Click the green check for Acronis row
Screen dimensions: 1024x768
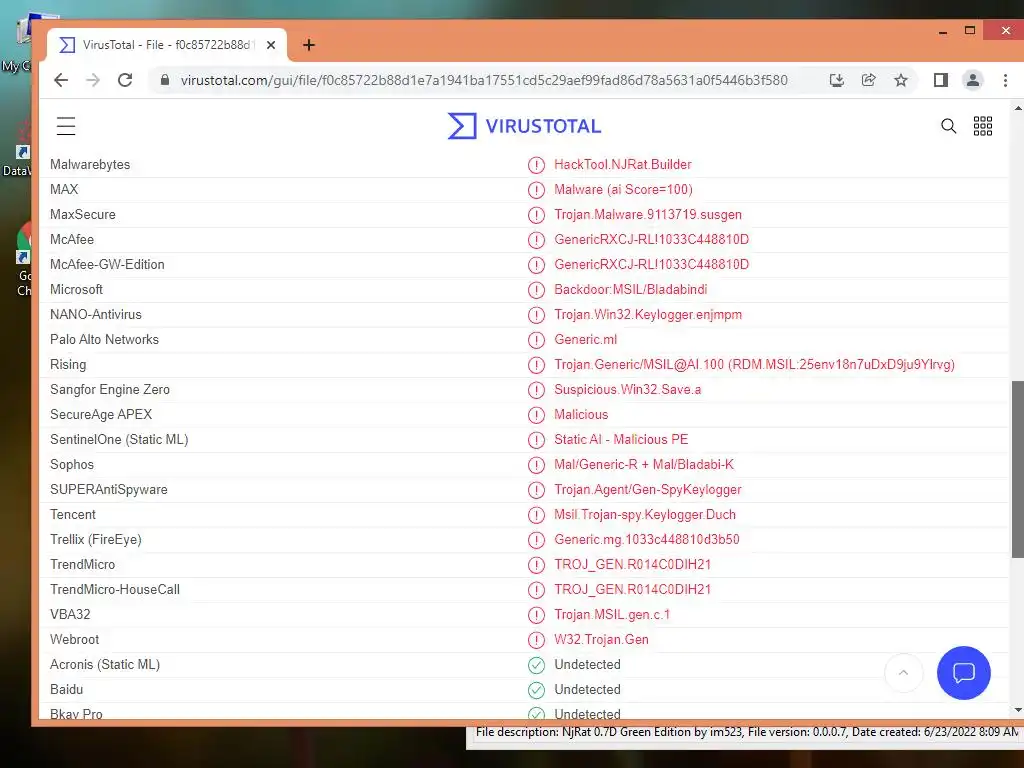click(536, 665)
